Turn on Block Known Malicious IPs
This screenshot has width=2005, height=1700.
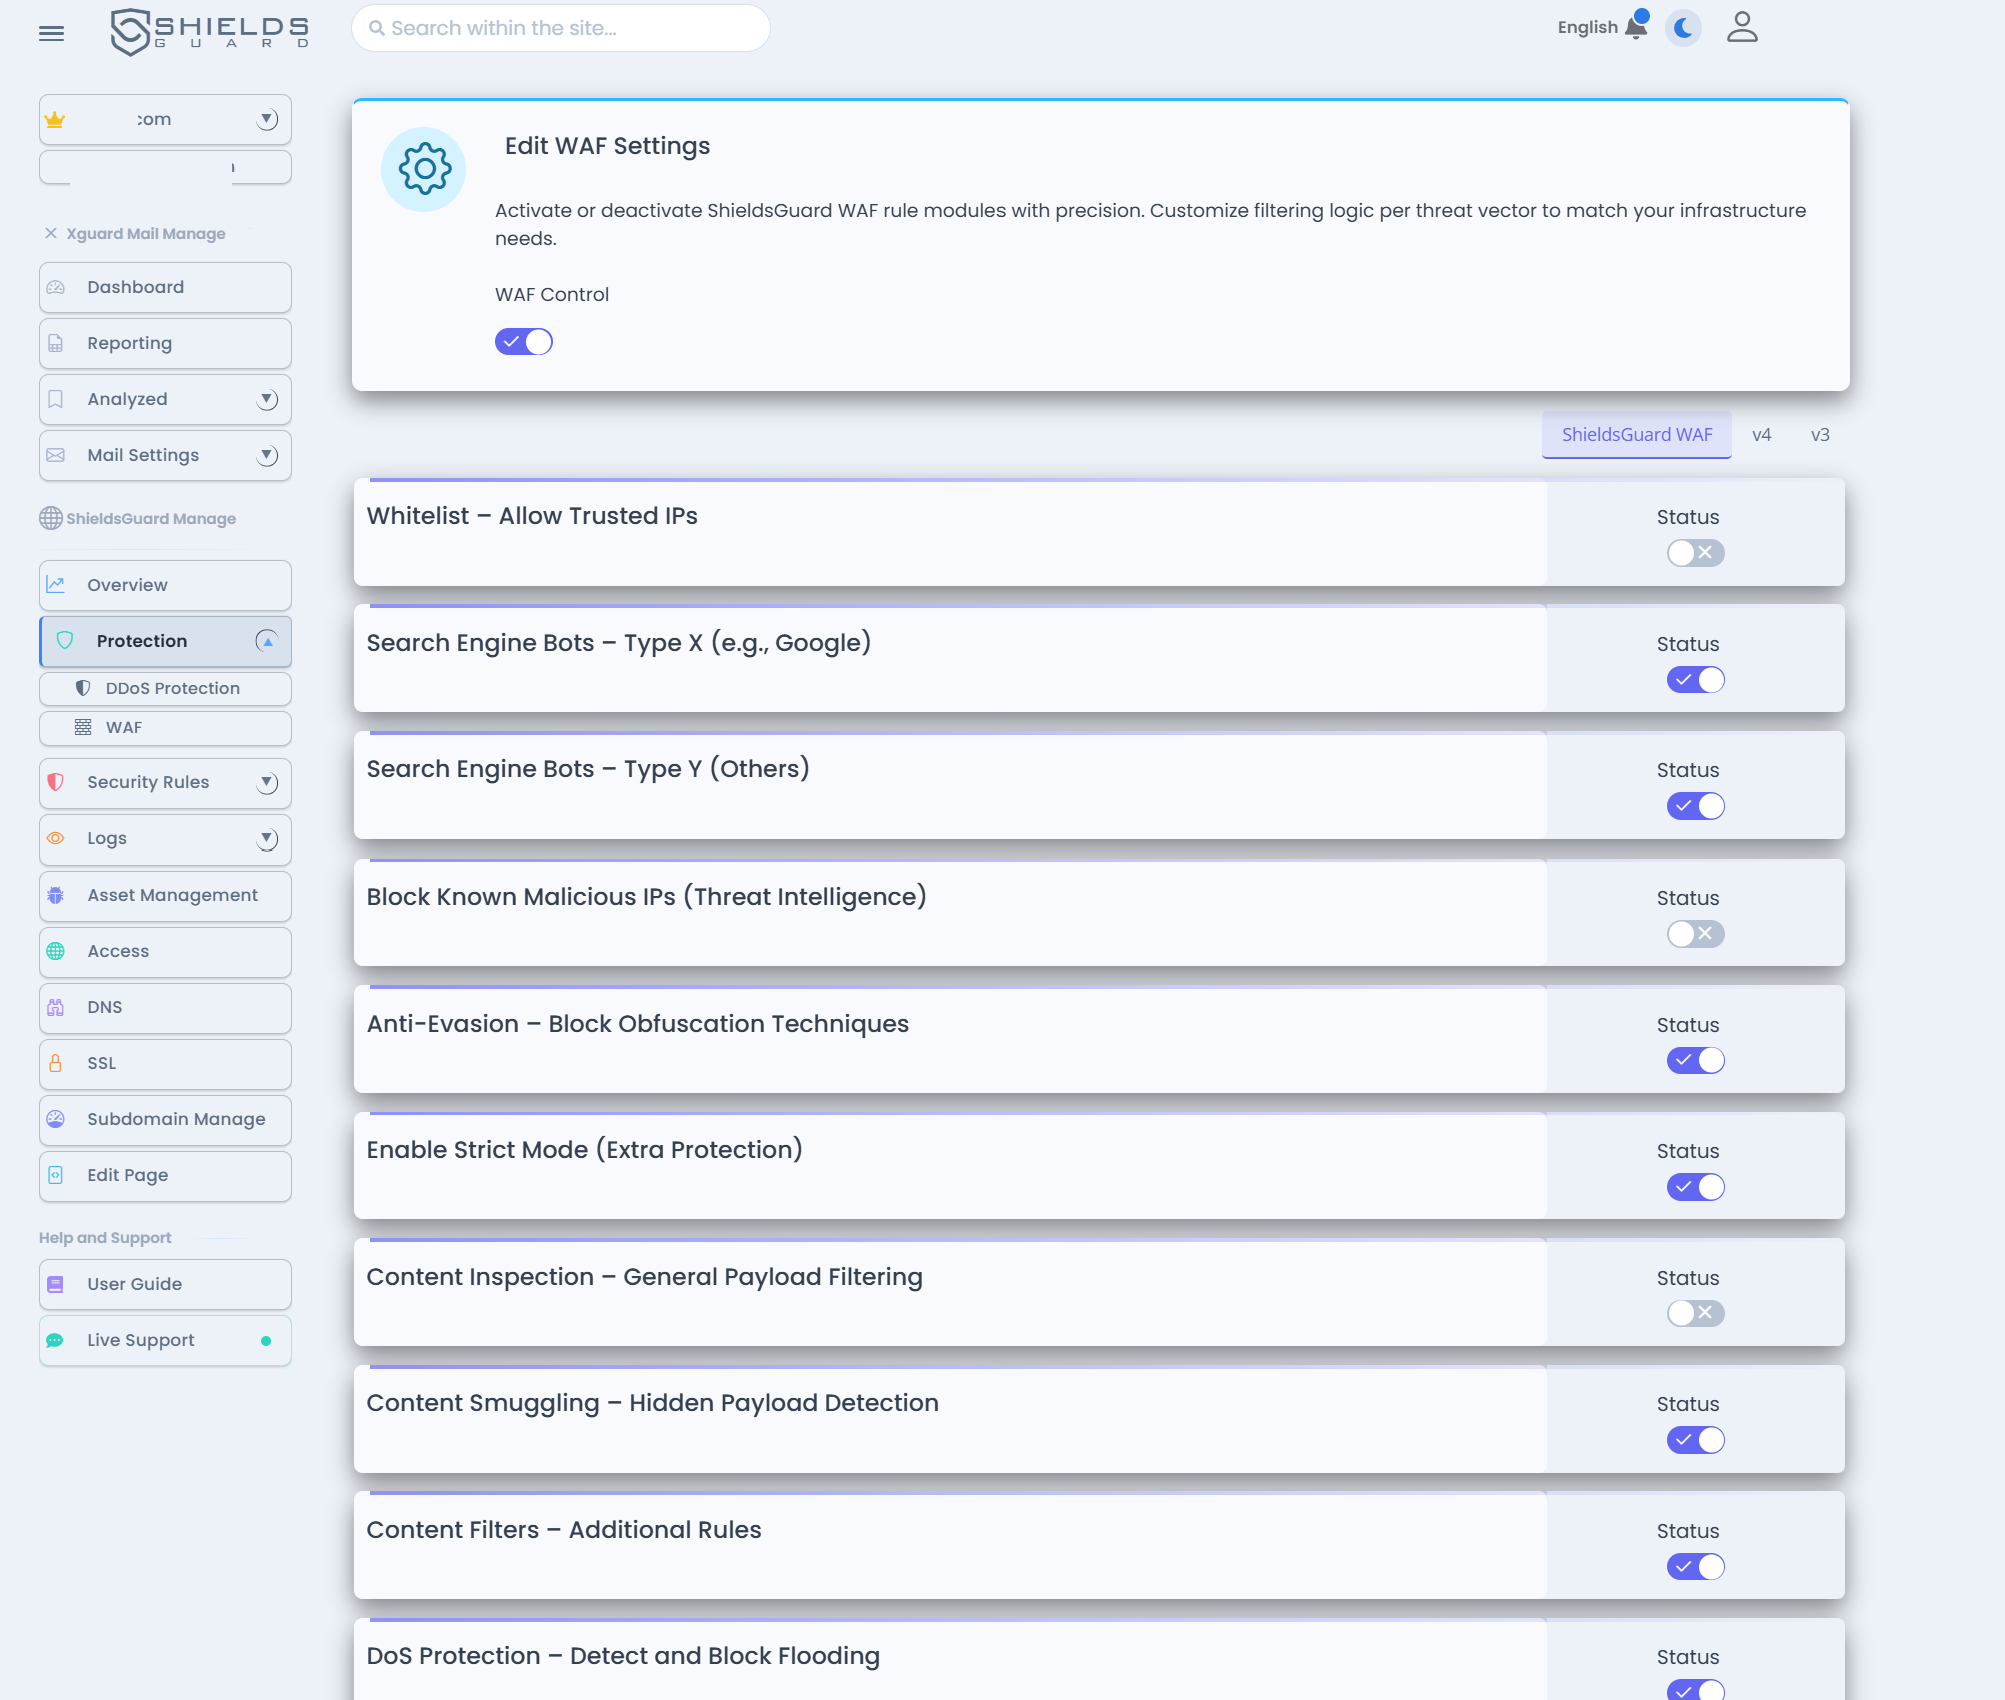[1695, 934]
